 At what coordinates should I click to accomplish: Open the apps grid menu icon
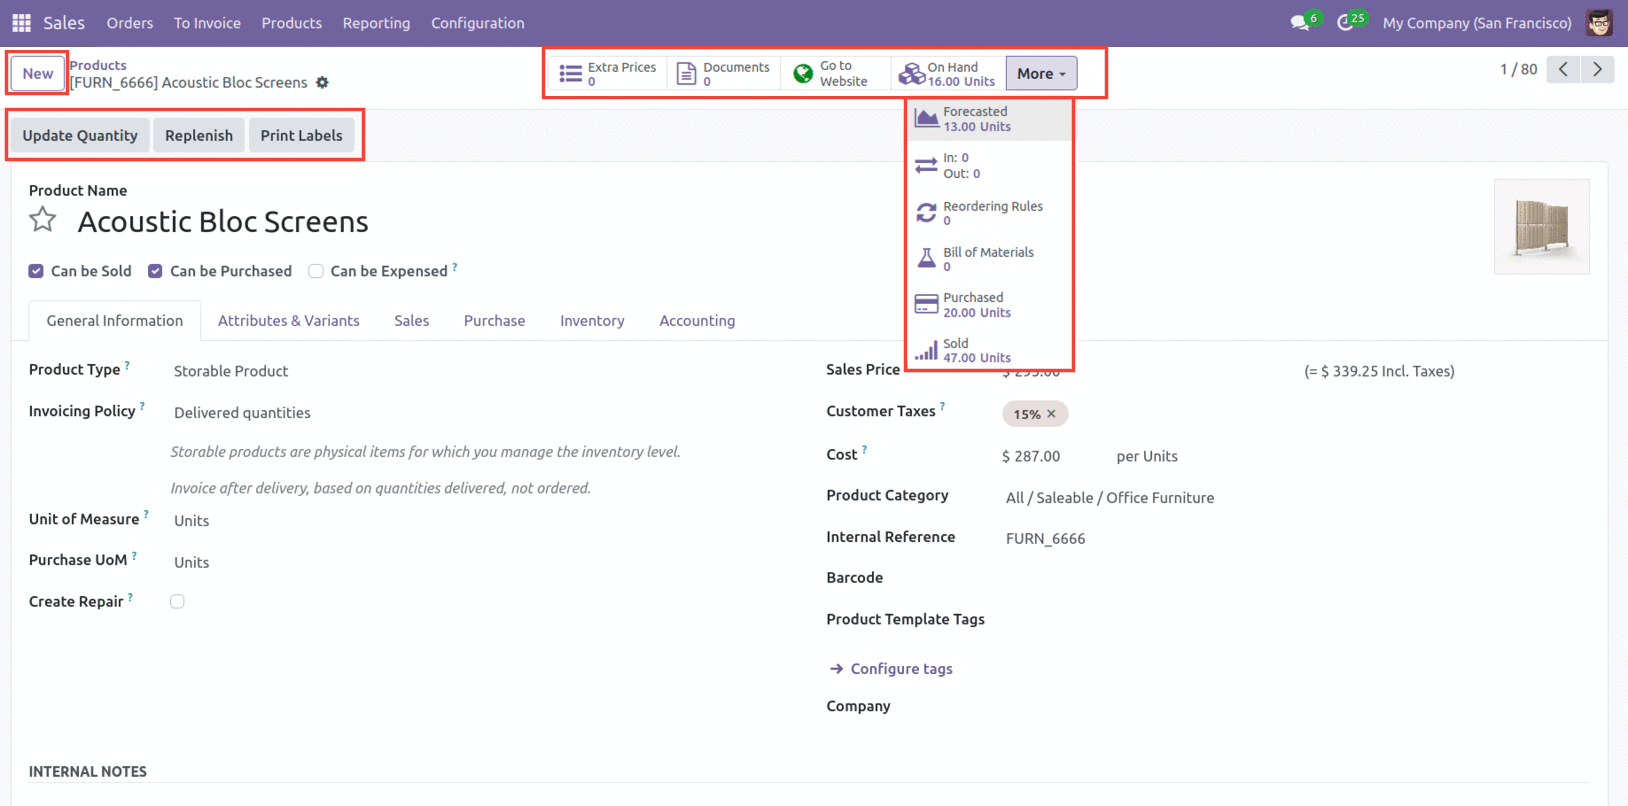[x=21, y=22]
